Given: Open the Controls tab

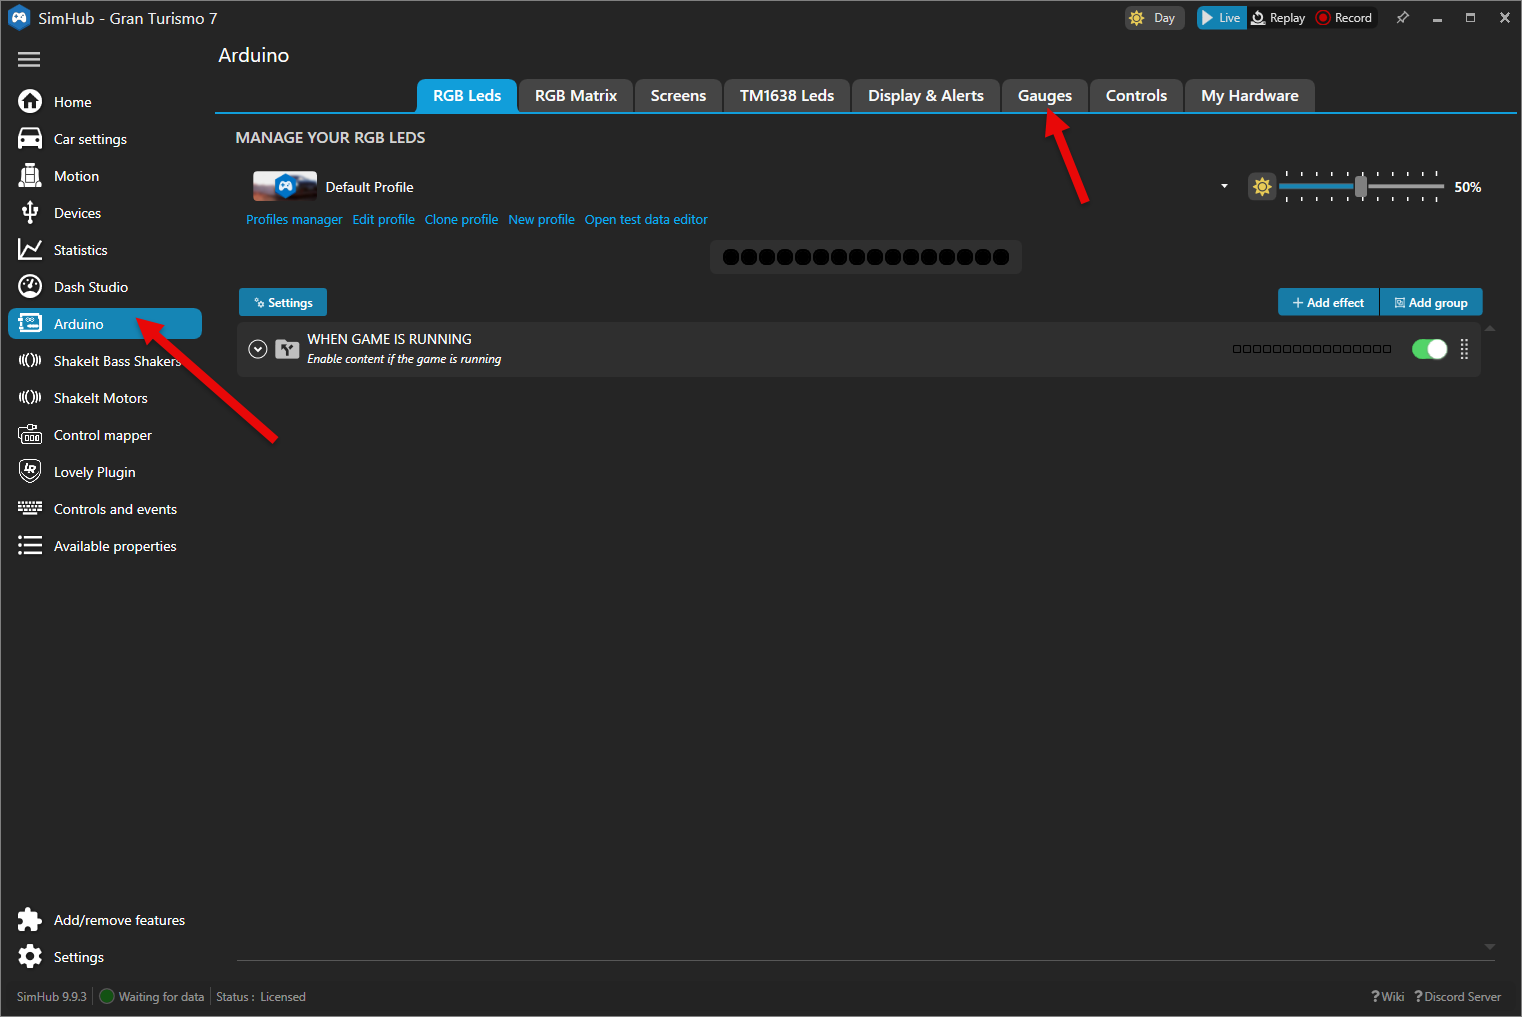Looking at the screenshot, I should pos(1136,96).
